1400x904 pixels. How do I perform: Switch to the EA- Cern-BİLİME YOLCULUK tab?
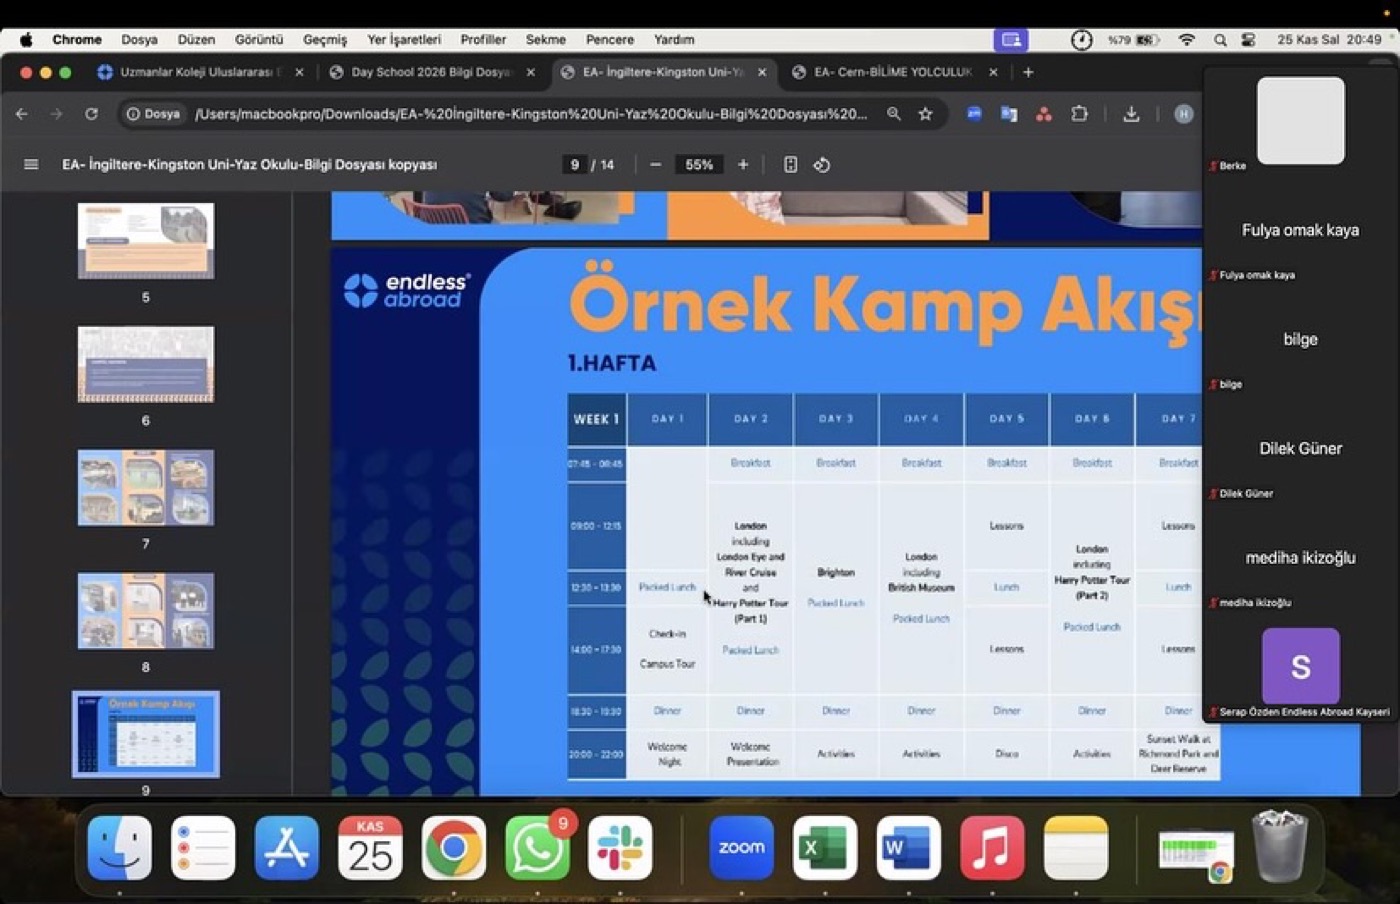[x=892, y=72]
